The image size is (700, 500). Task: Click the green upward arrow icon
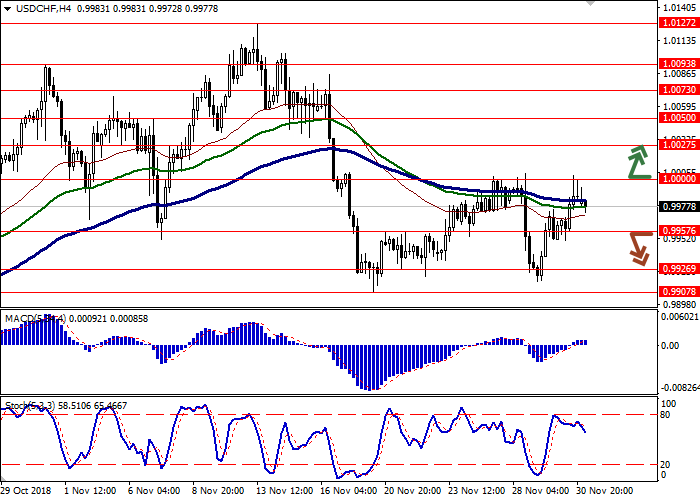[638, 163]
